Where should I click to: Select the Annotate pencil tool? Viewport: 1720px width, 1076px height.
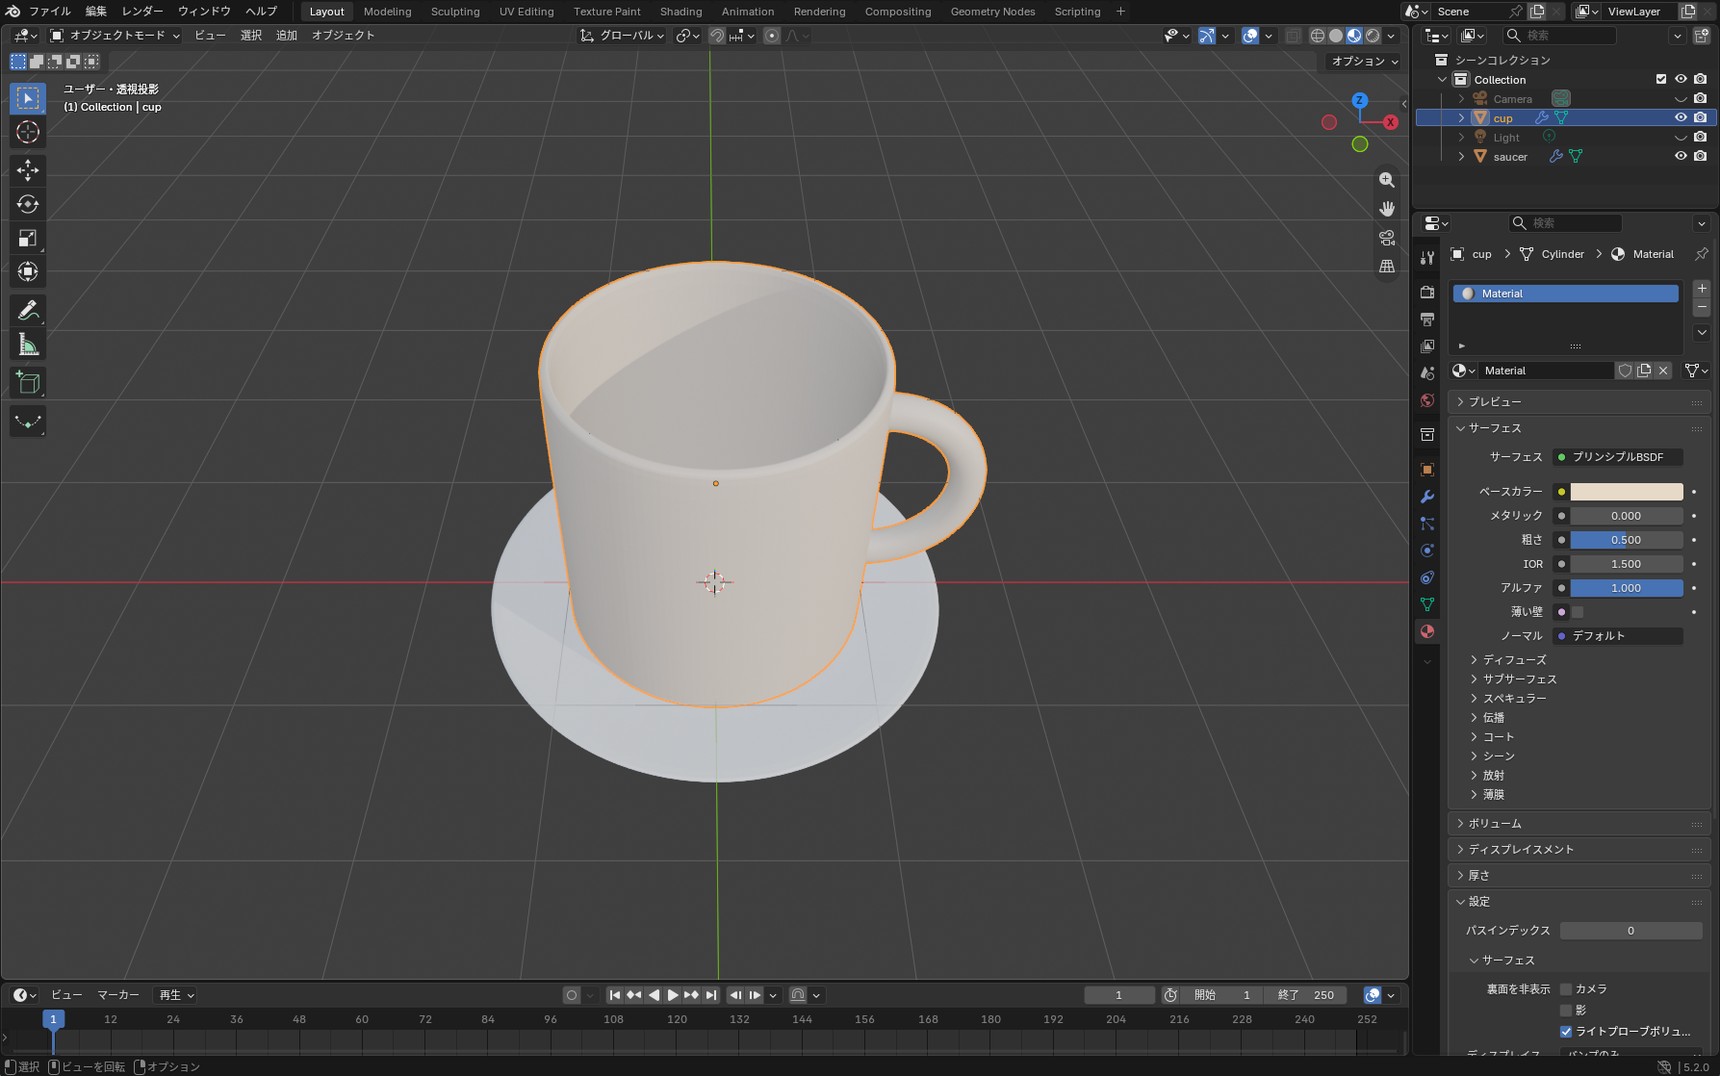click(x=28, y=310)
